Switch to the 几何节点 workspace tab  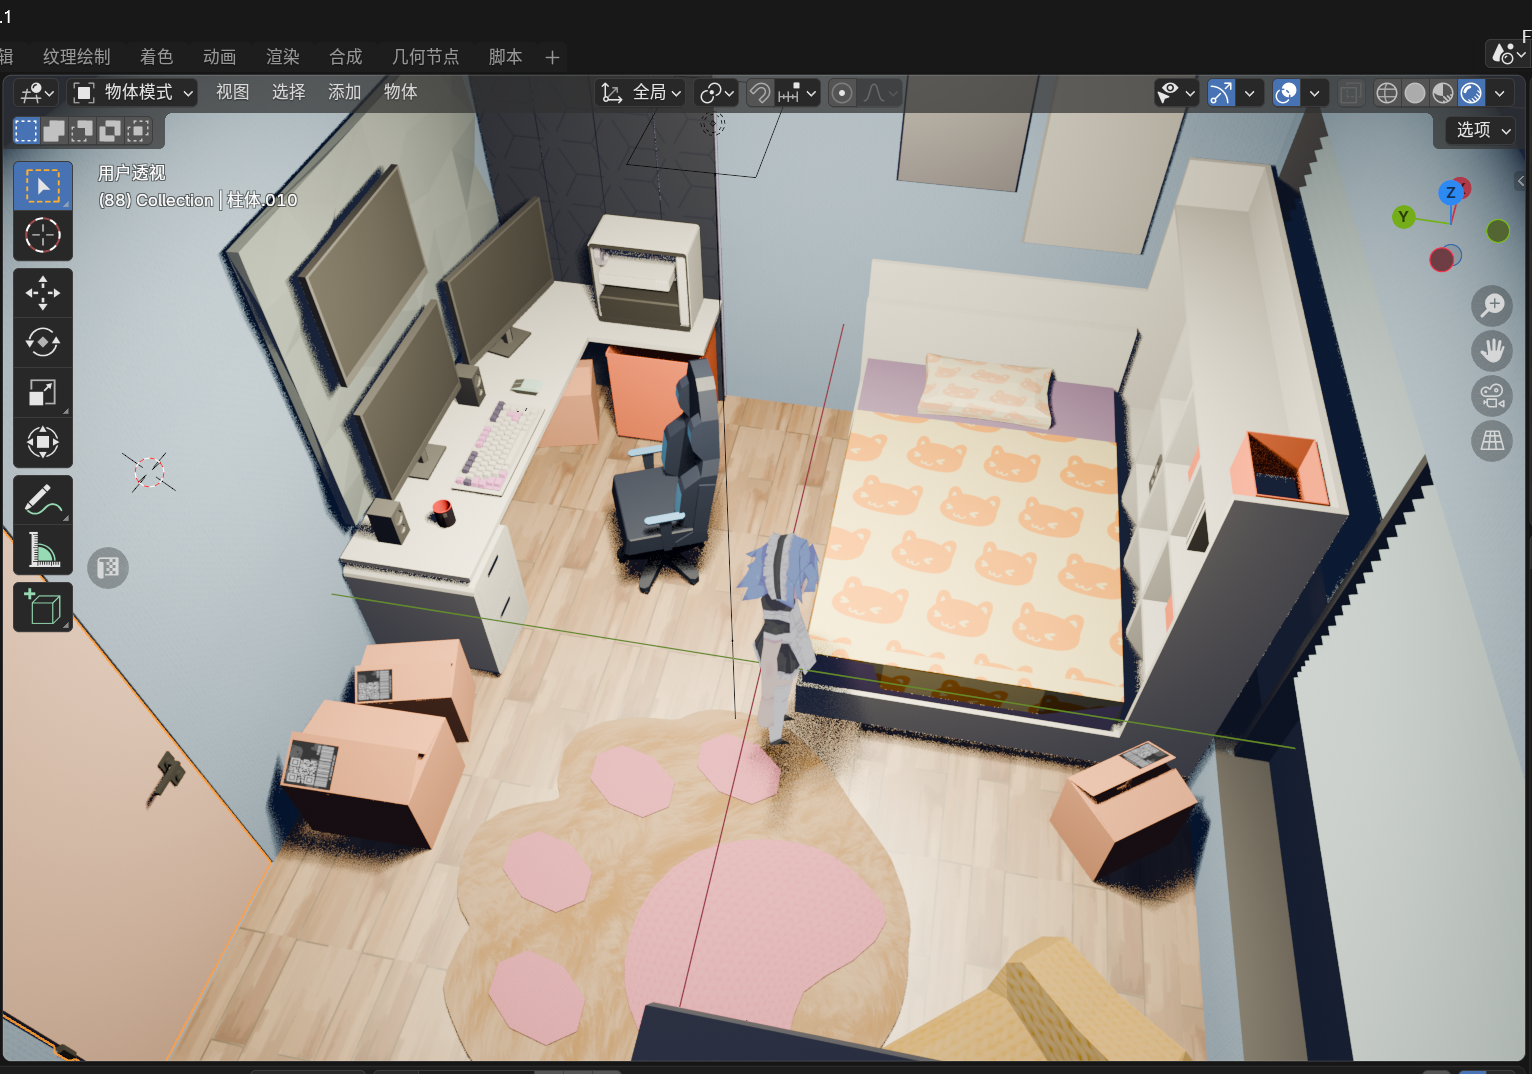(425, 57)
